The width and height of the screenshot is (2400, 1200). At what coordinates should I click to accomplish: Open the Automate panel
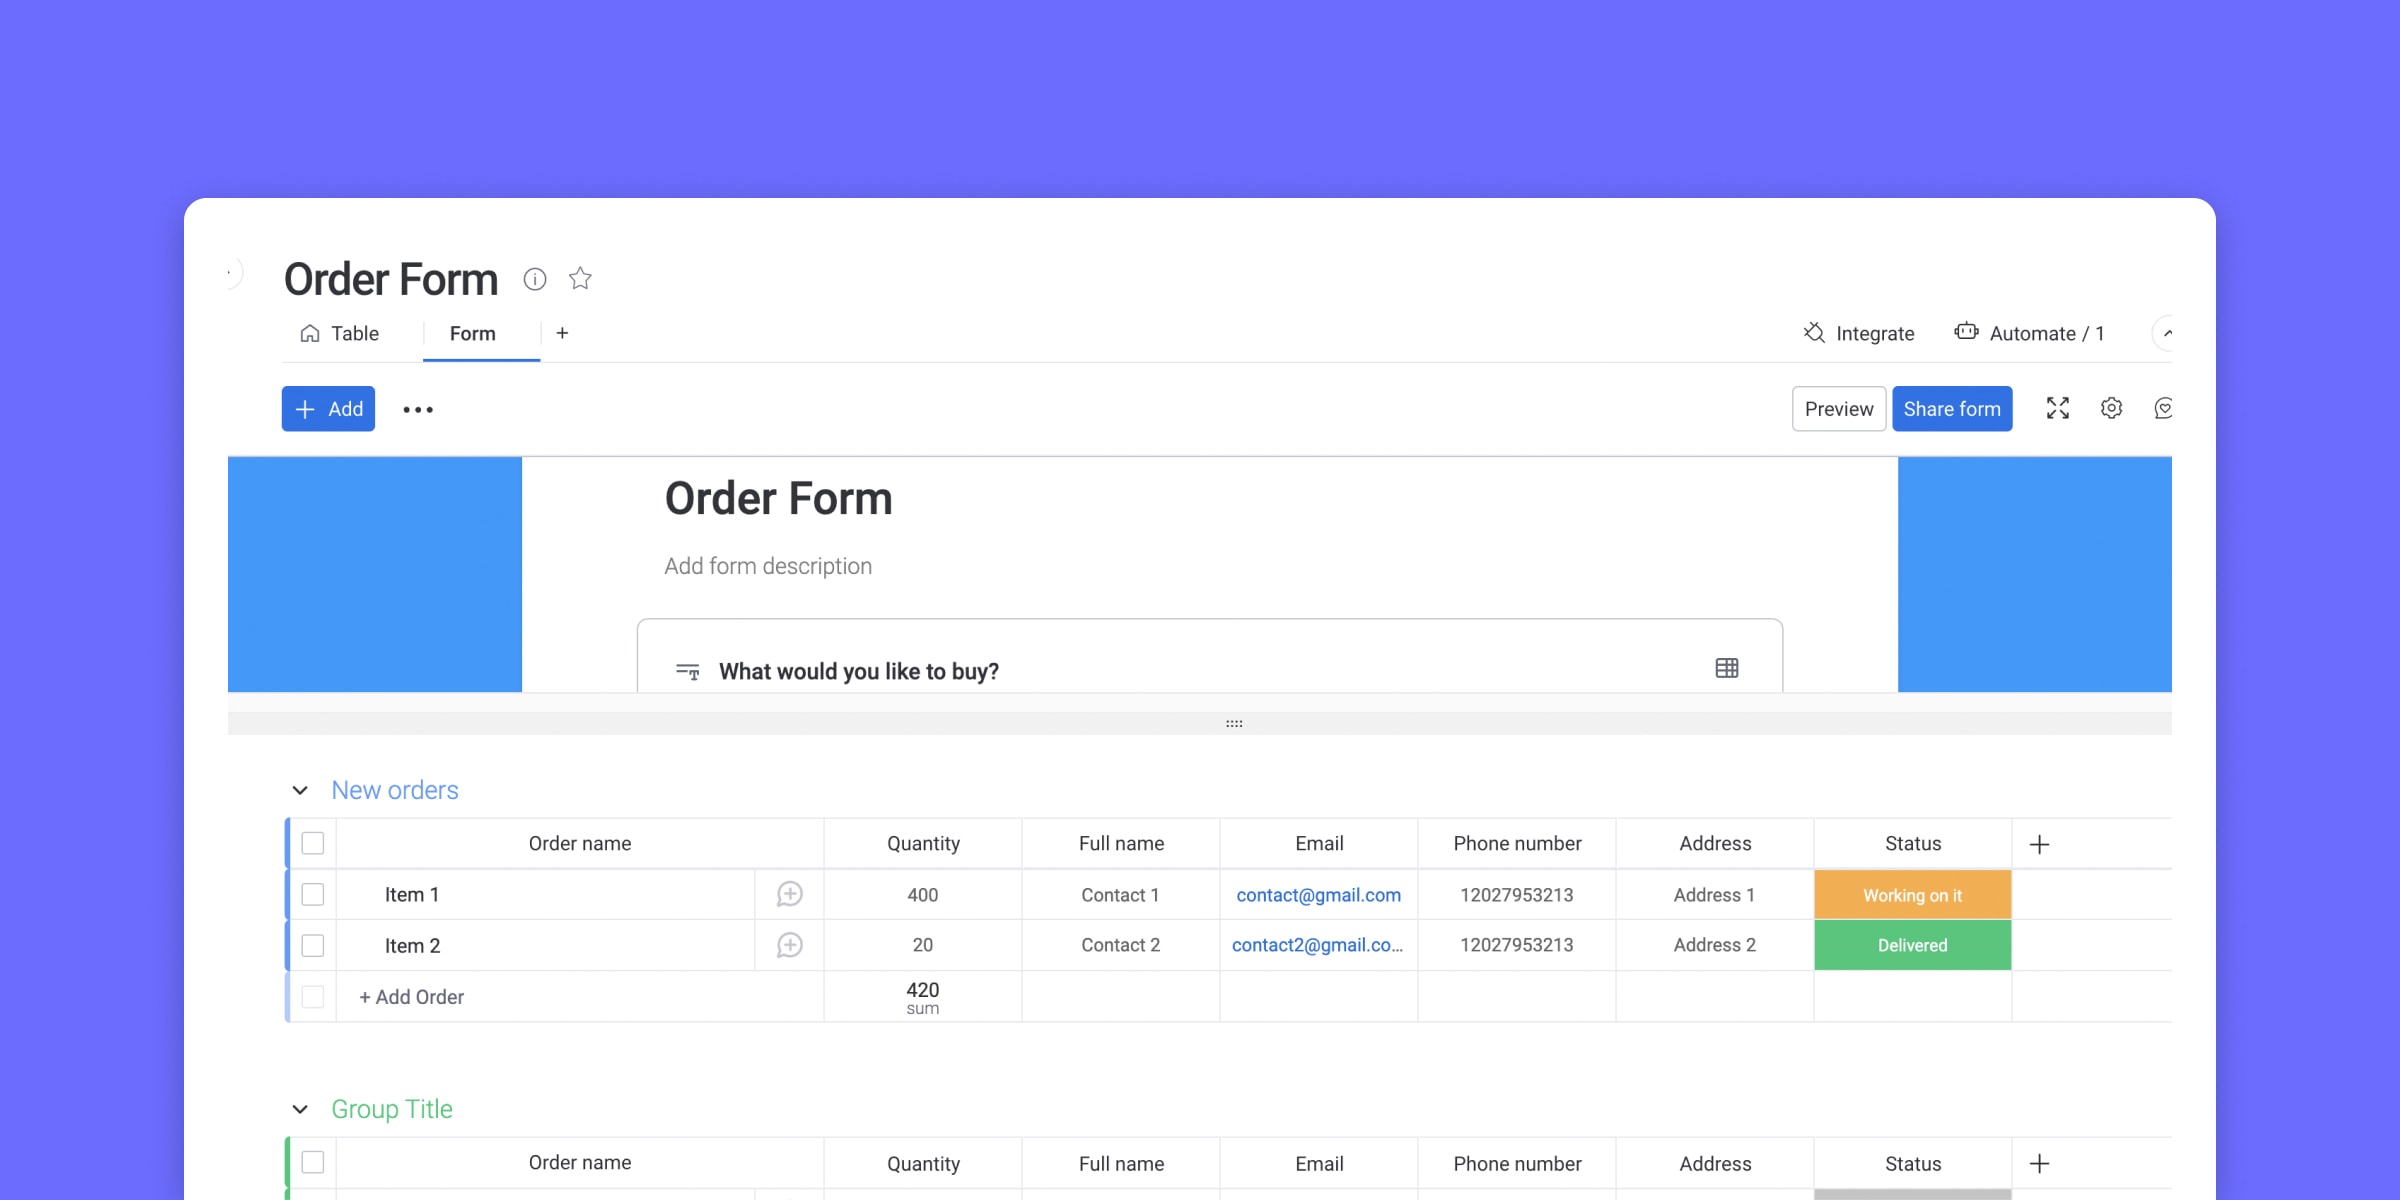coord(2028,332)
